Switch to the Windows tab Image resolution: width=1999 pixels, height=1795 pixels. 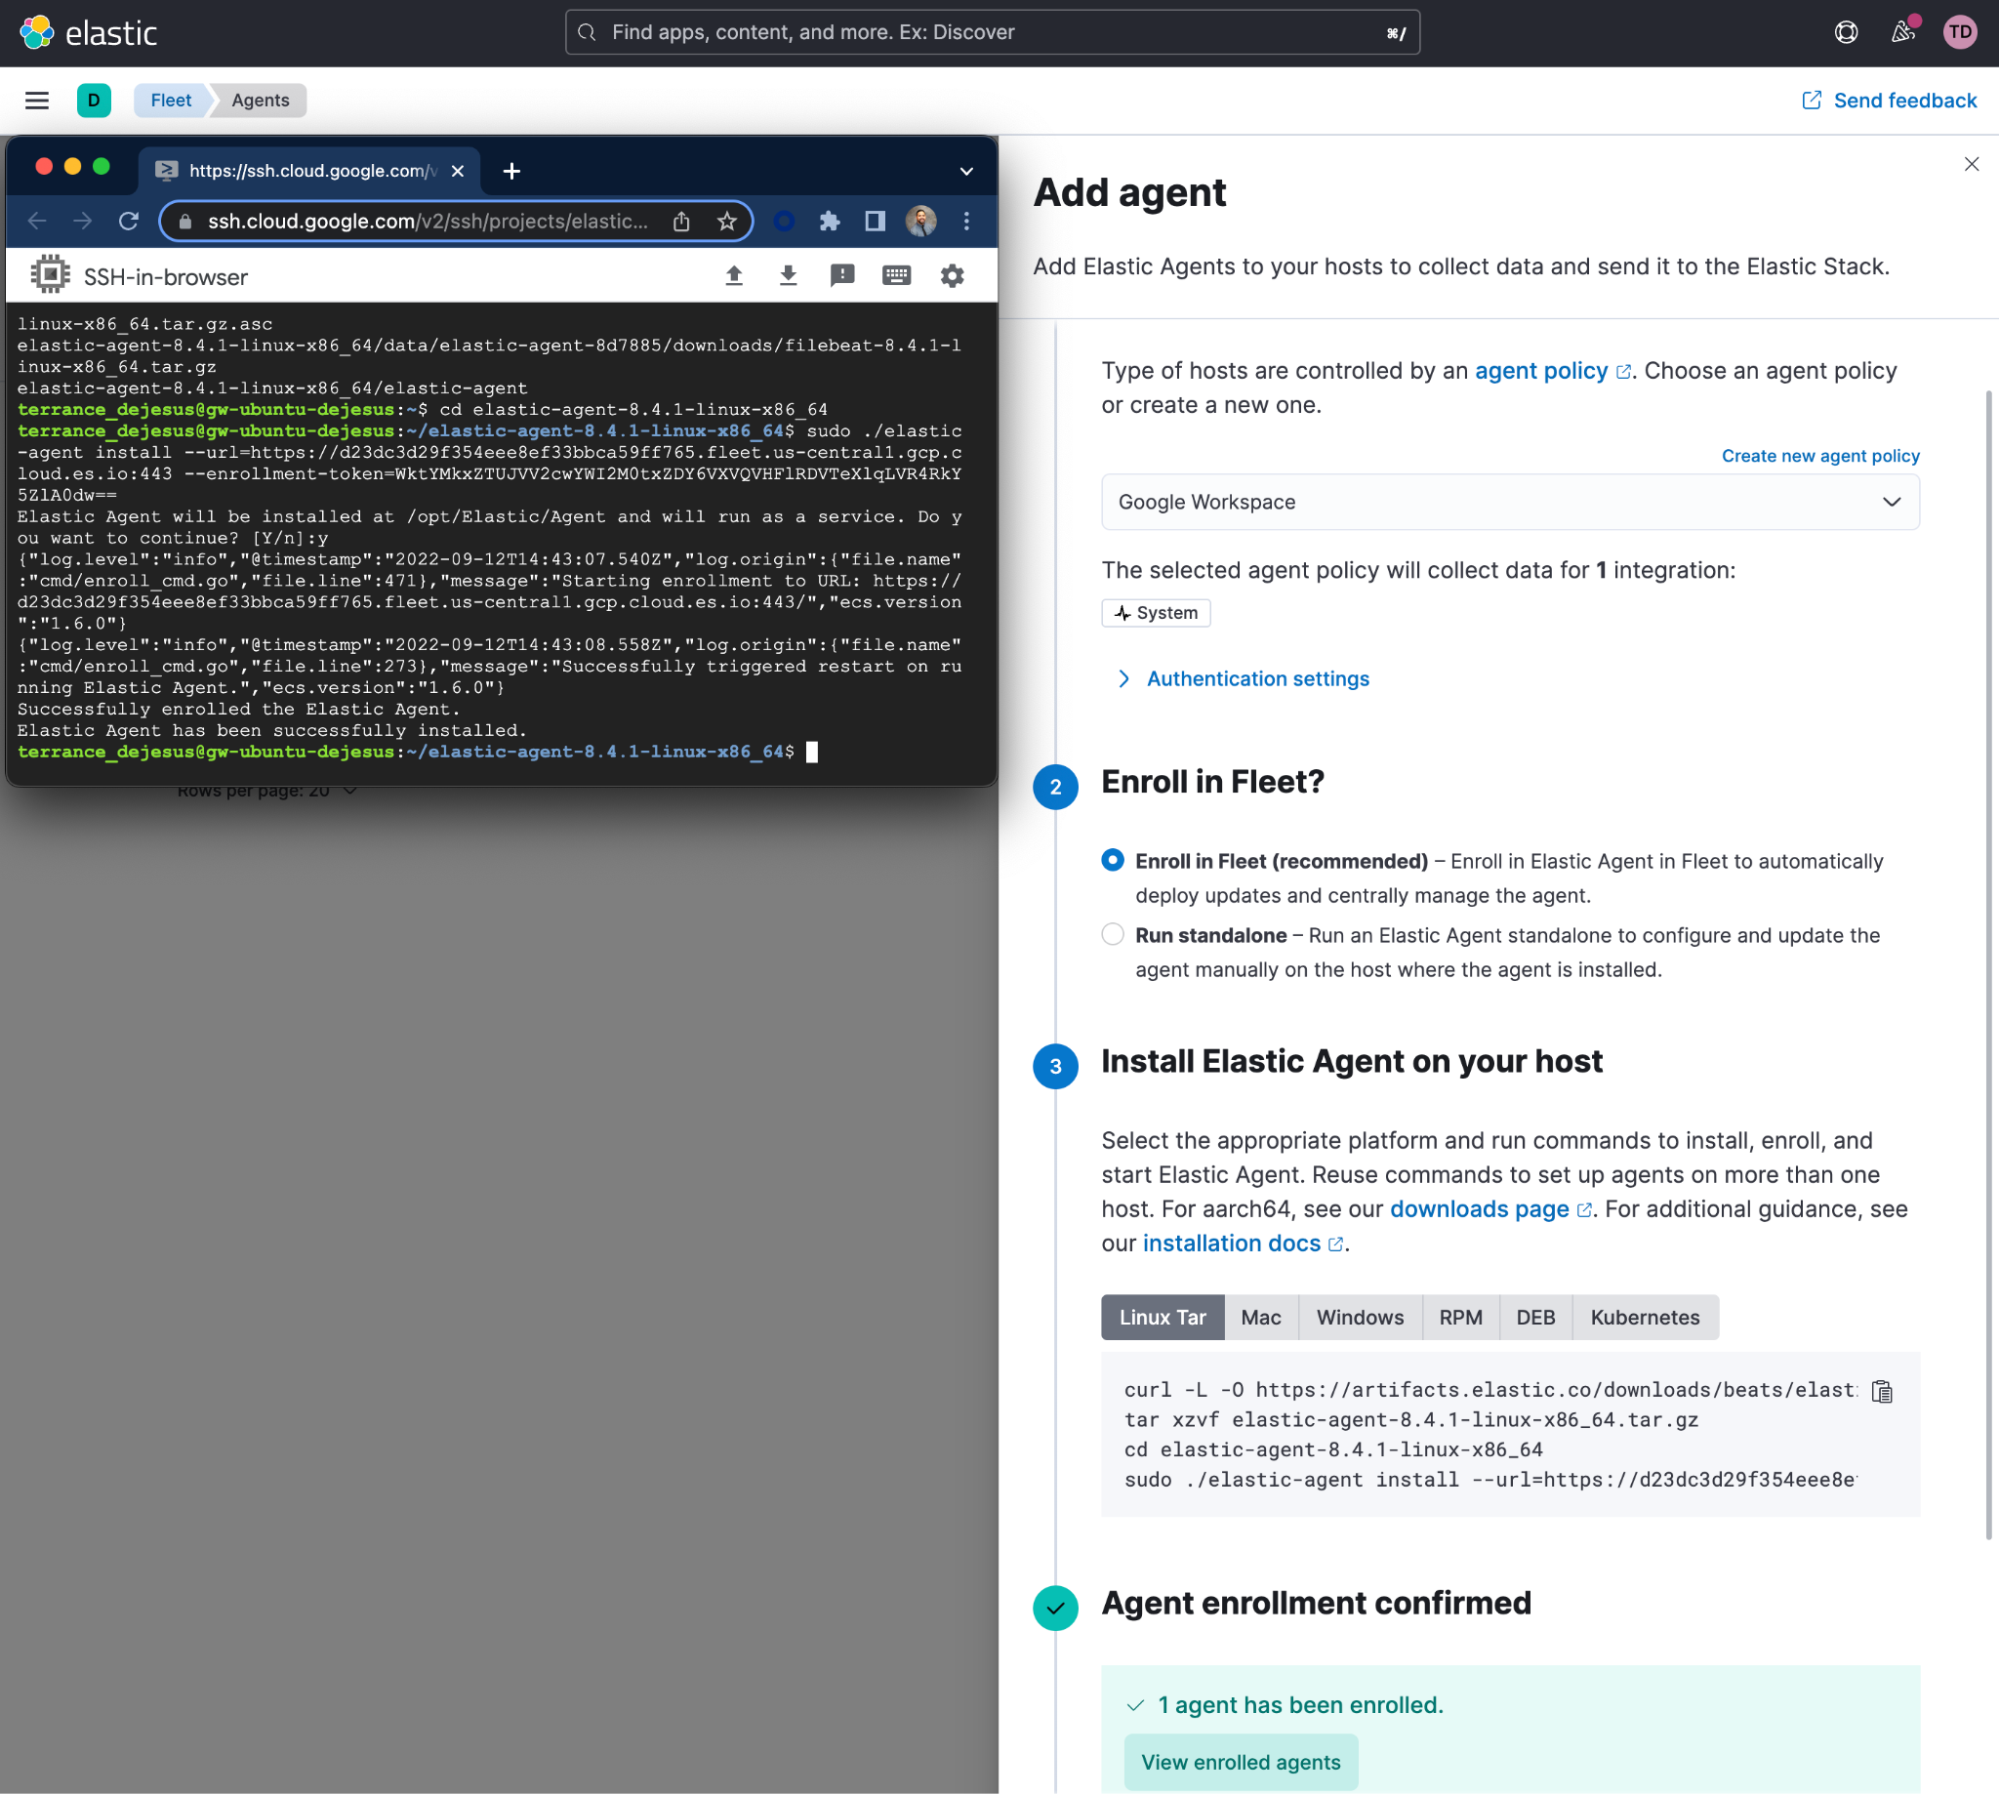1359,1318
